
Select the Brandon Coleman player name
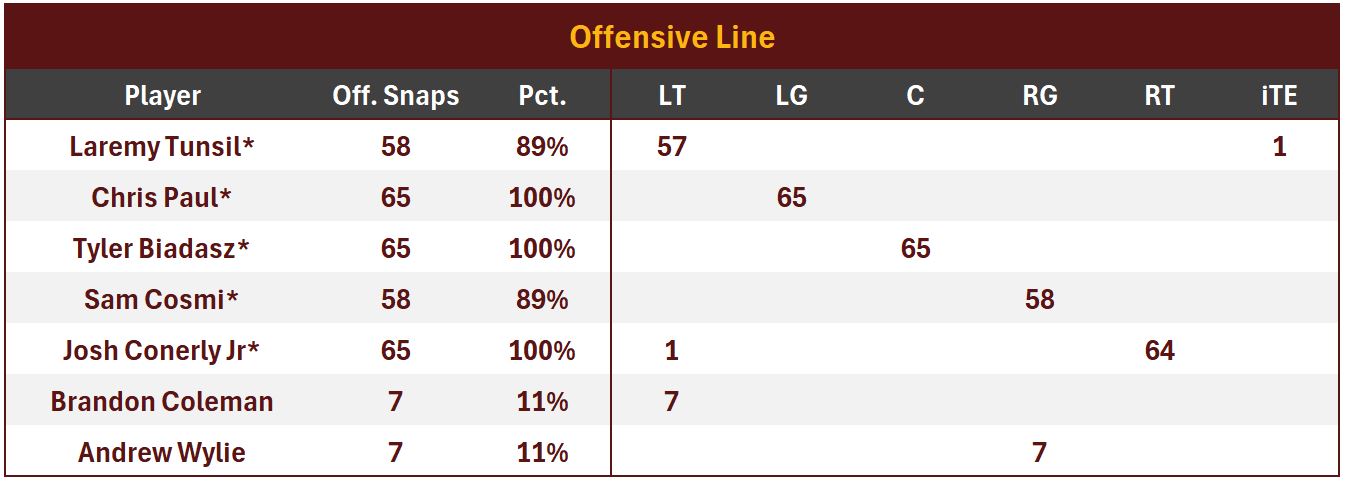click(x=162, y=402)
